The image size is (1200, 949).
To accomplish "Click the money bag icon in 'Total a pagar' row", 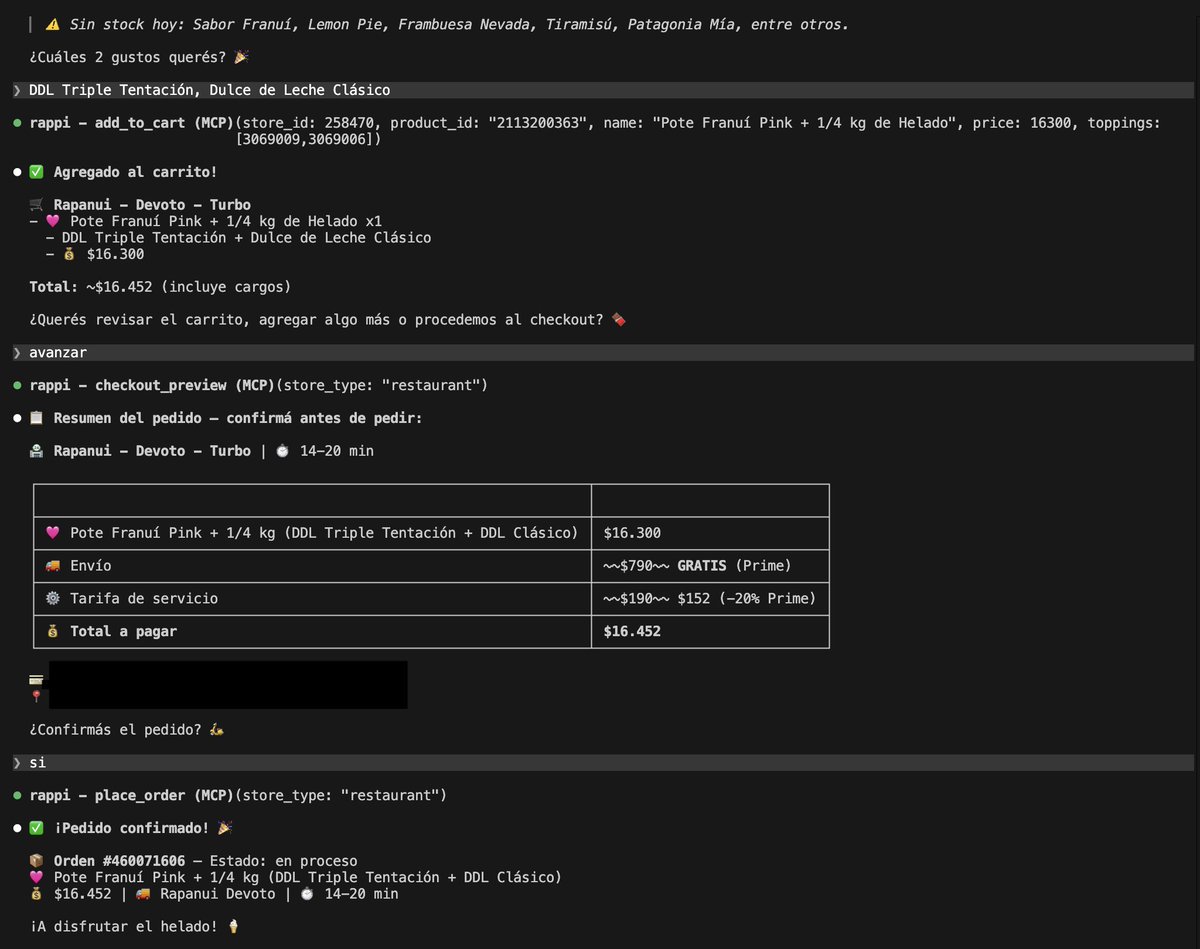I will coord(53,631).
